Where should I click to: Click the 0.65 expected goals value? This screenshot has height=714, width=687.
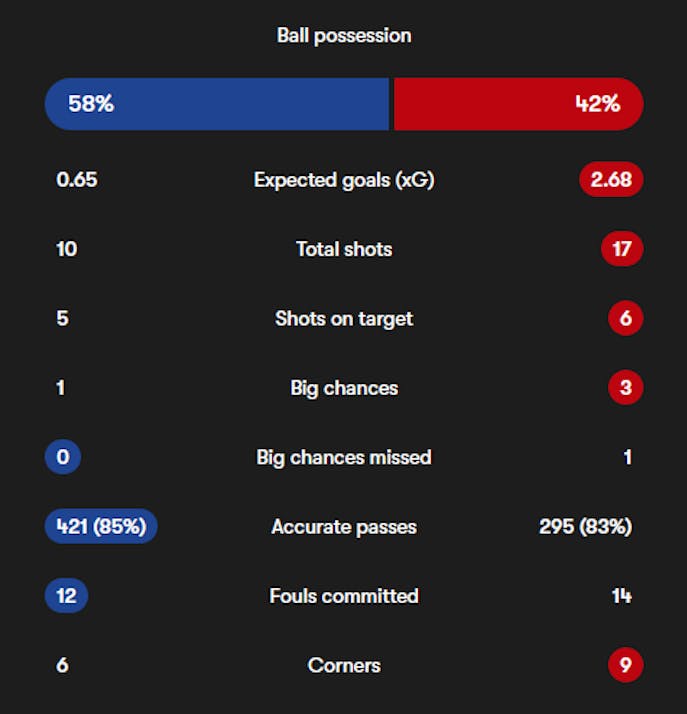click(77, 180)
